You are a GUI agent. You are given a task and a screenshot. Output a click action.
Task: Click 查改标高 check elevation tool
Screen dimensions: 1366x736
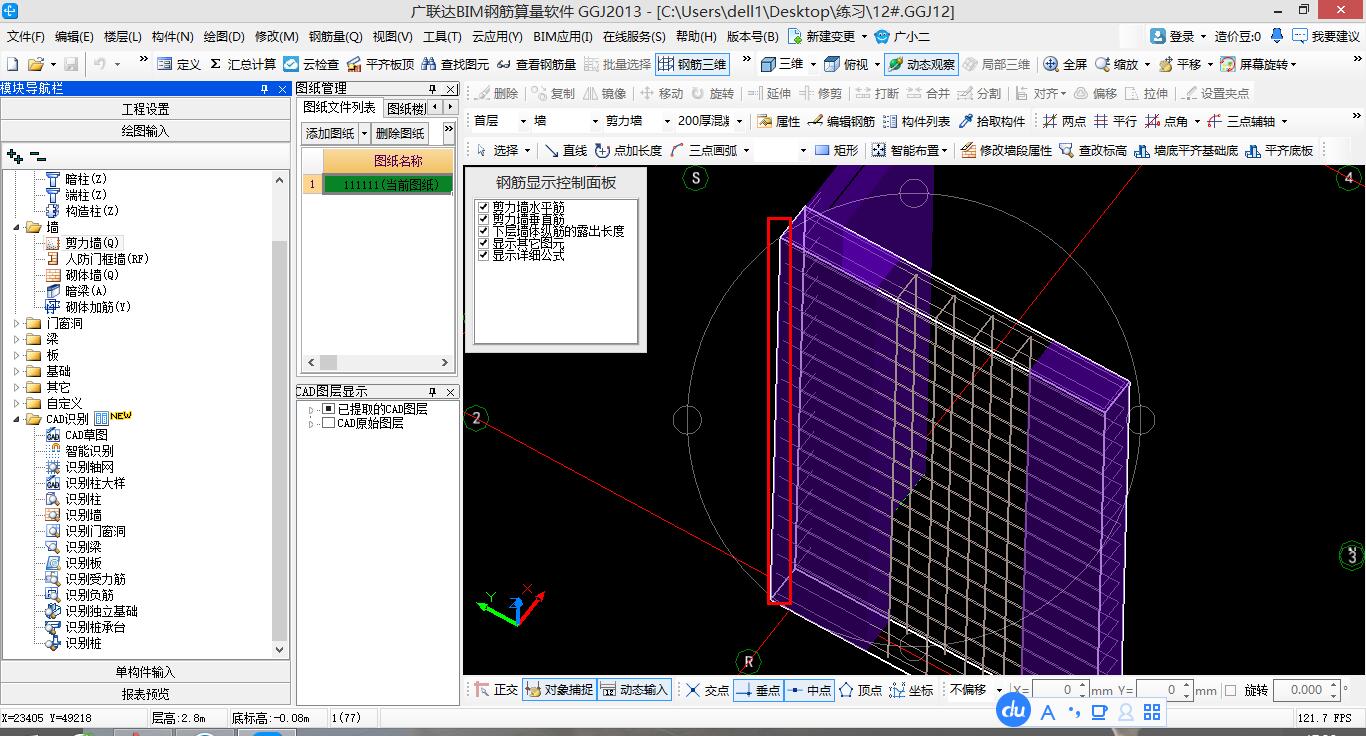click(1093, 150)
